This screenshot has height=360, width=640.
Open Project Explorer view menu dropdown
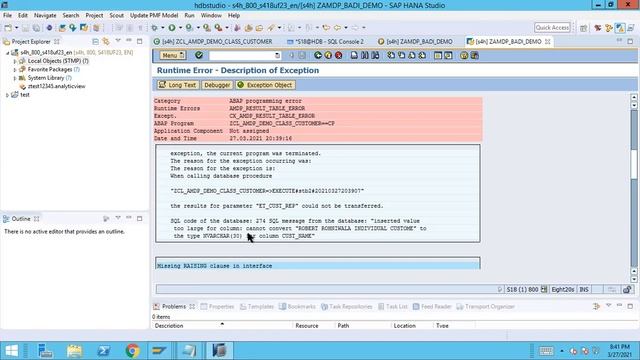tap(118, 41)
